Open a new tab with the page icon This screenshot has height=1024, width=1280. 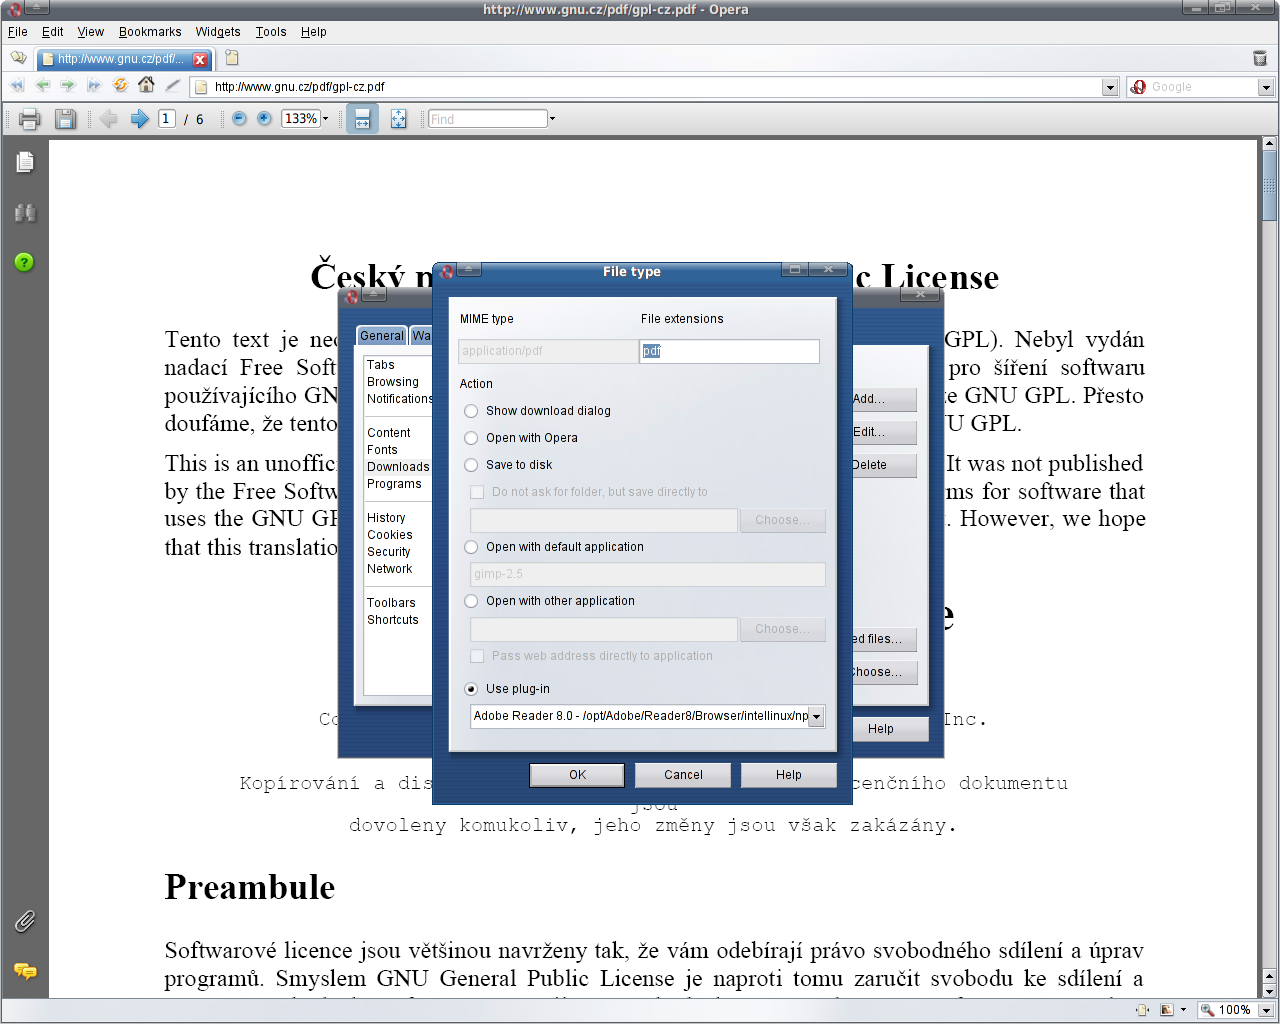(x=232, y=58)
